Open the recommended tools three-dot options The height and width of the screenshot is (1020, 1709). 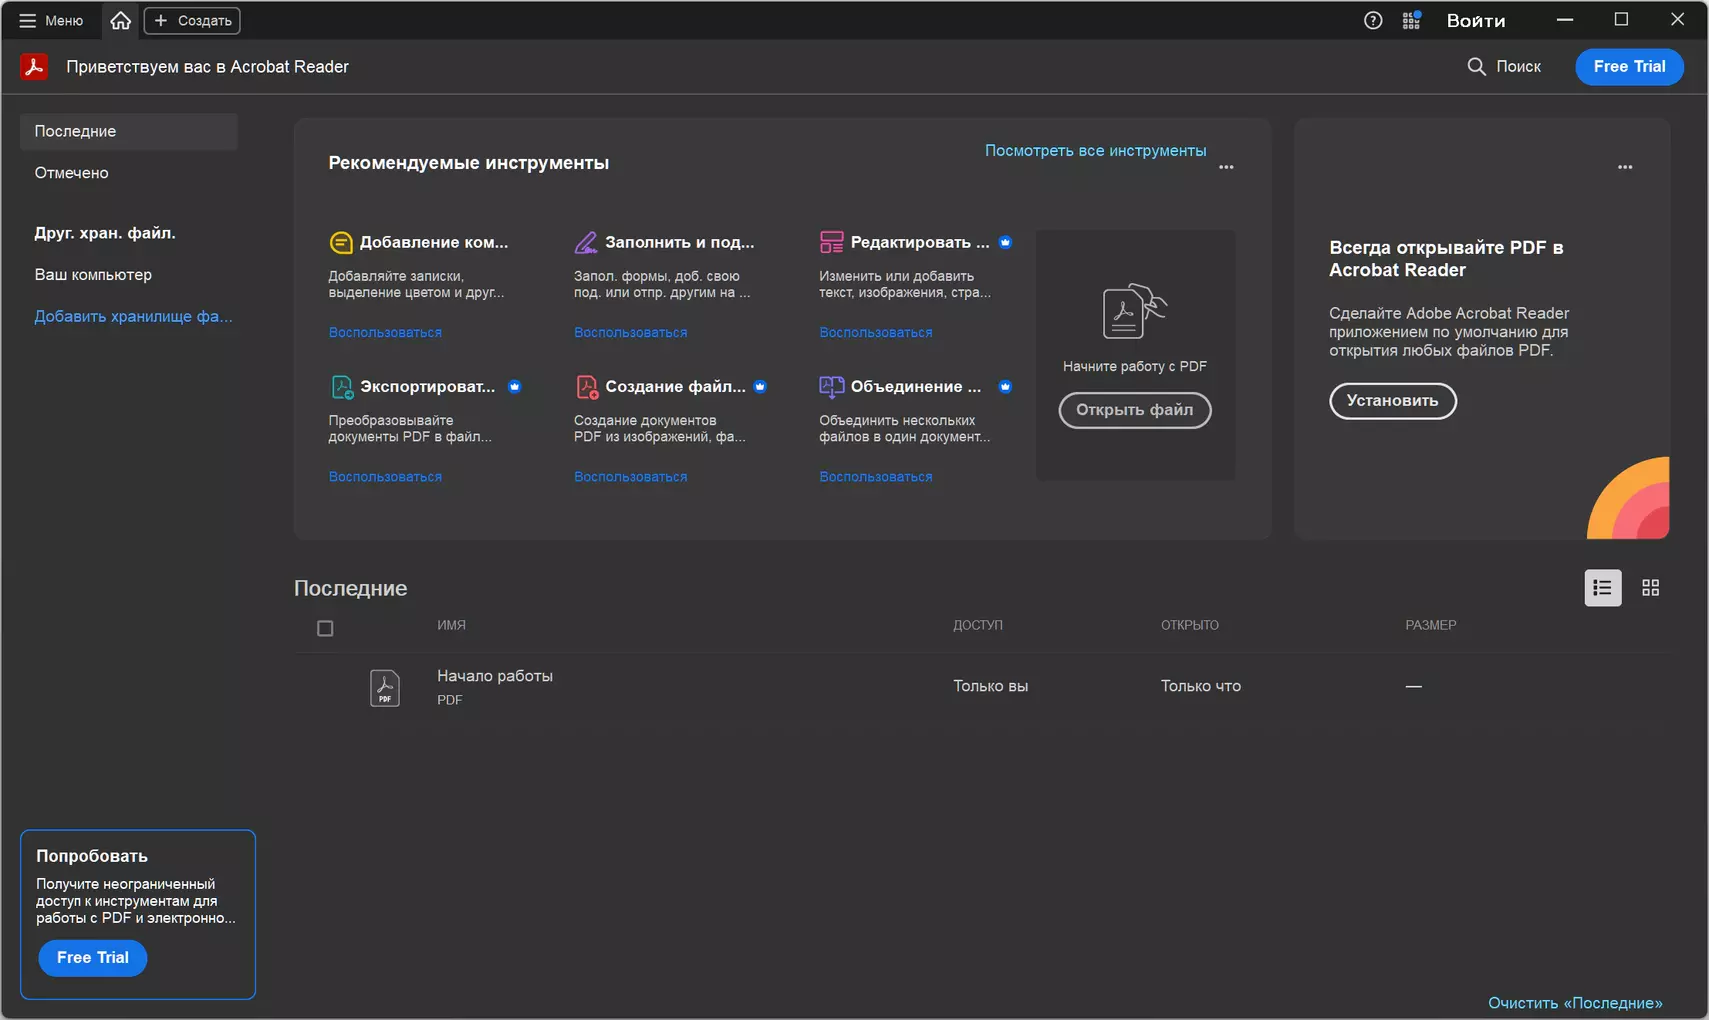(1226, 167)
